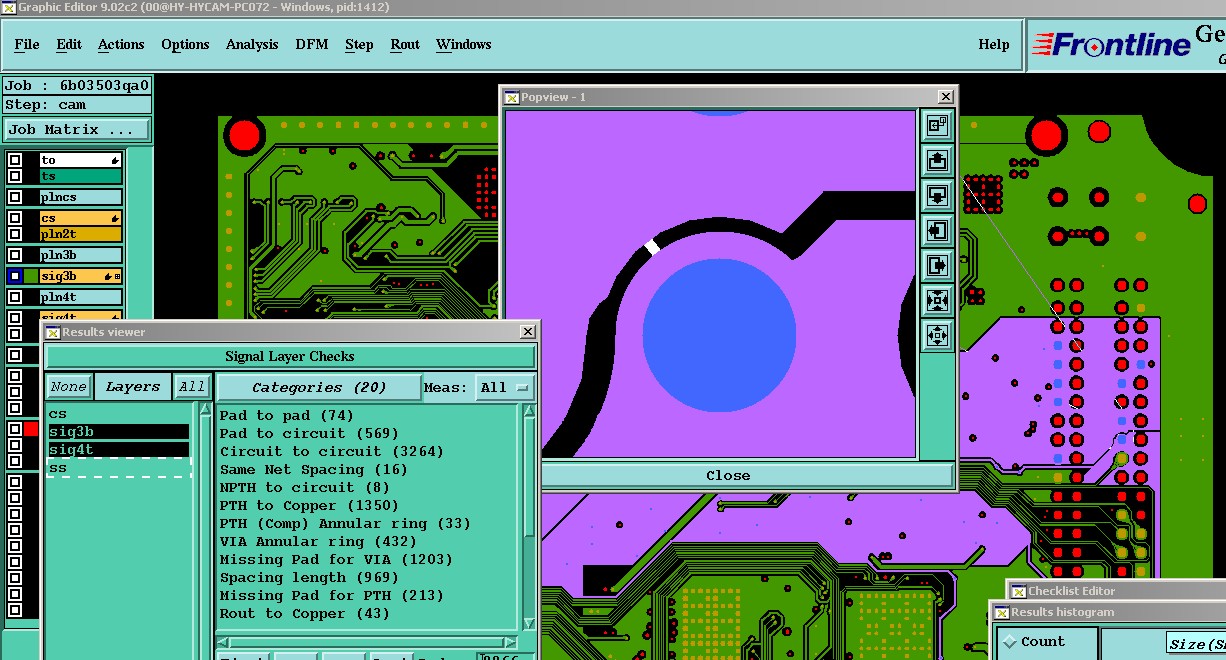Viewport: 1226px width, 660px height.
Task: Click the Signal Layer Checks header button
Action: [x=290, y=356]
